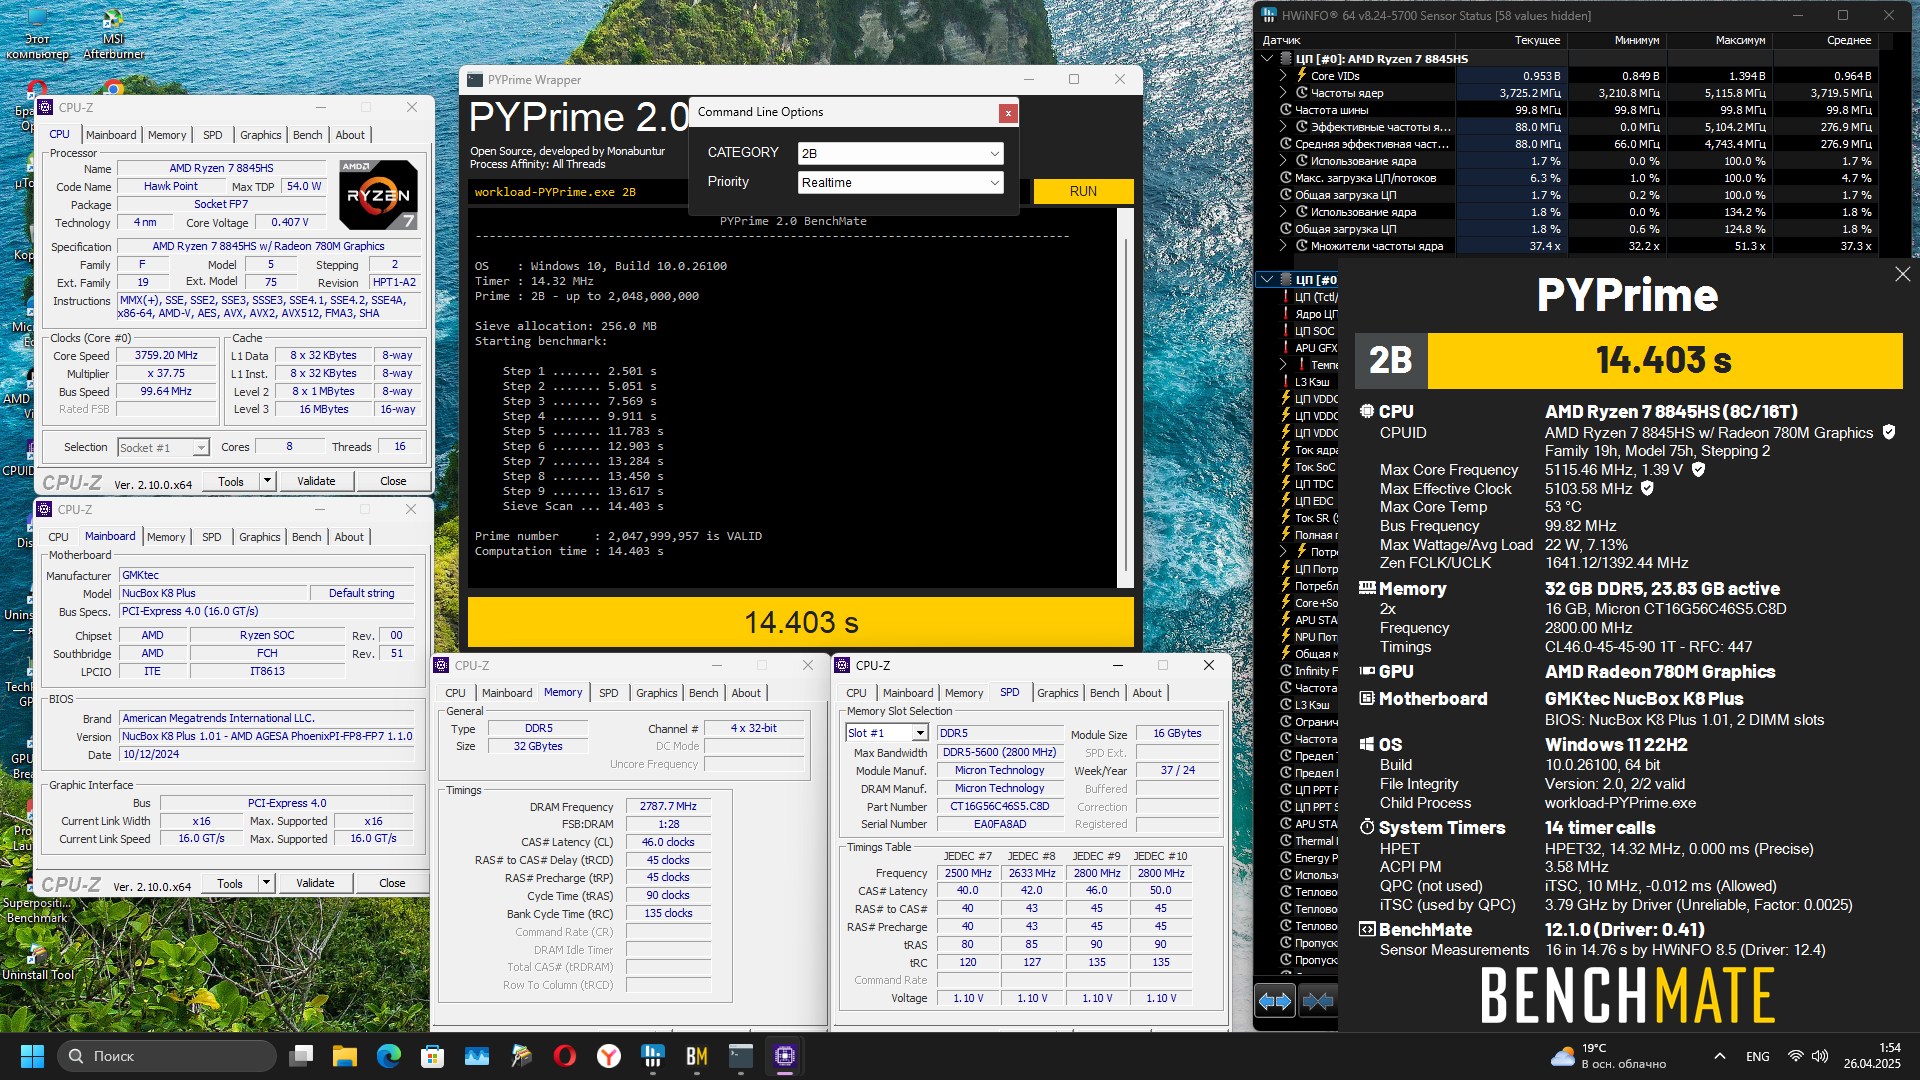Open About tab in CPU-Z SPD window
This screenshot has width=1920, height=1080.
tap(1147, 693)
